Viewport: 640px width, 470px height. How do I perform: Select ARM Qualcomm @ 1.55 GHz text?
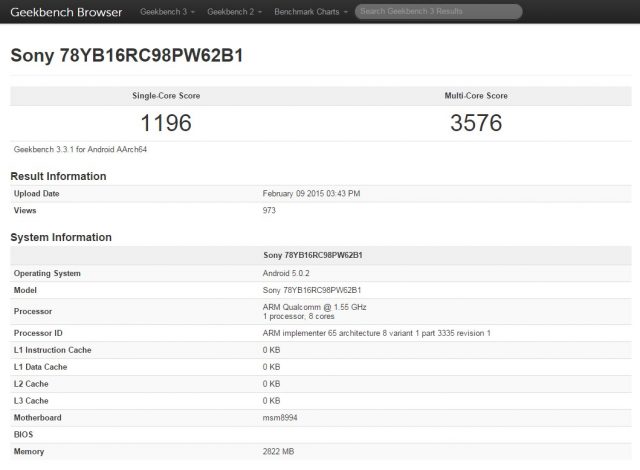[314, 307]
